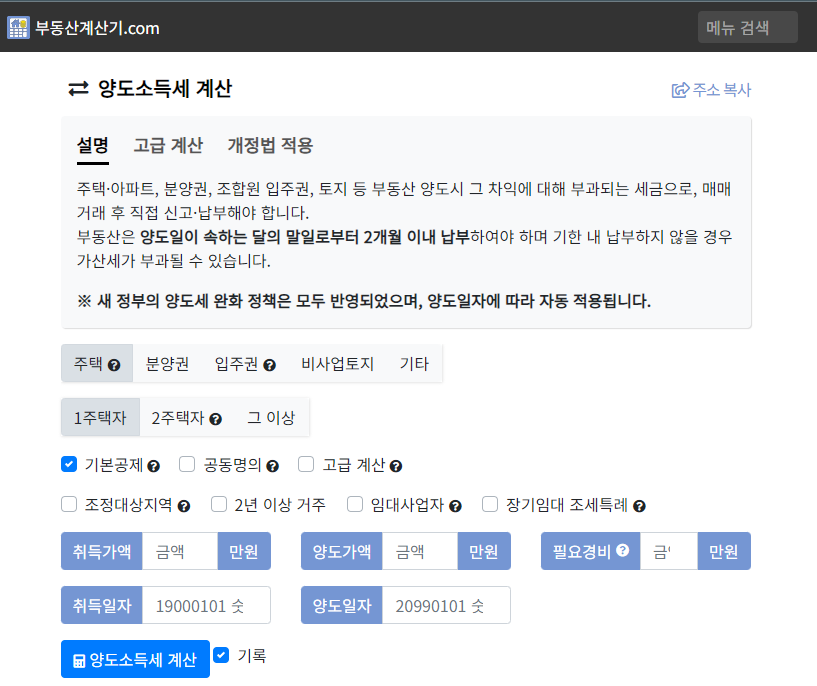Viewport: 817px width, 686px height.
Task: Open the help icon next to 주택
Action: tap(114, 365)
